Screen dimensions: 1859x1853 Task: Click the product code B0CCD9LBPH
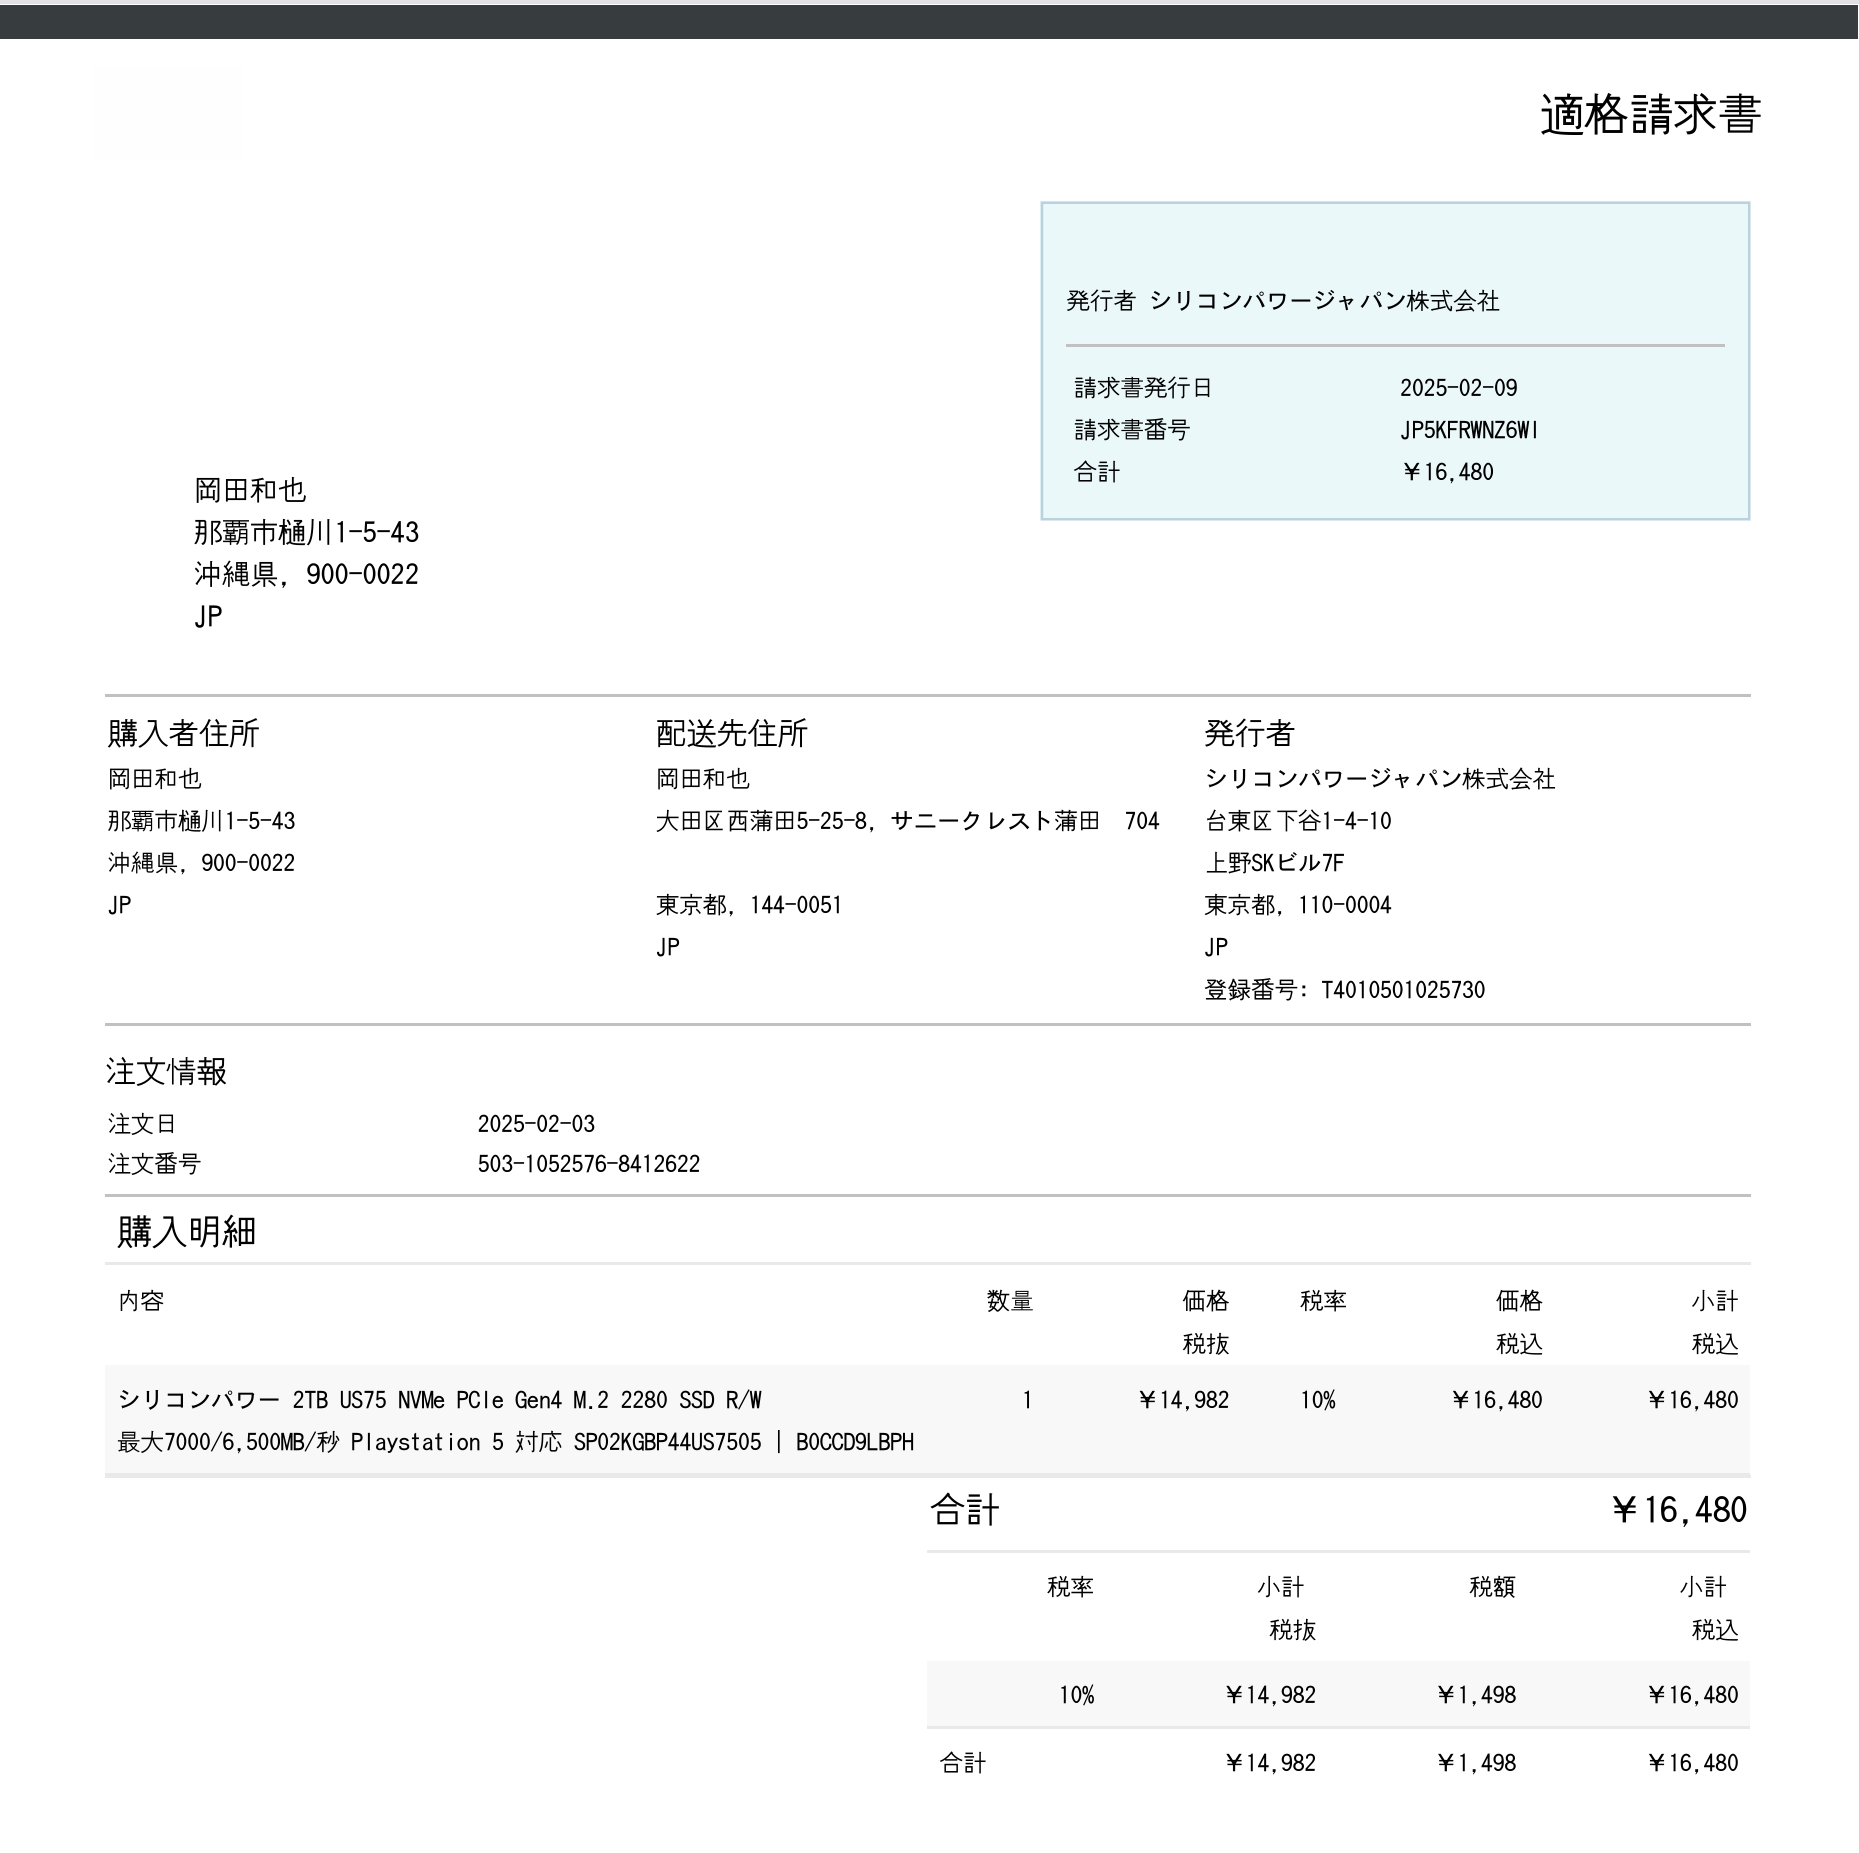point(854,1442)
